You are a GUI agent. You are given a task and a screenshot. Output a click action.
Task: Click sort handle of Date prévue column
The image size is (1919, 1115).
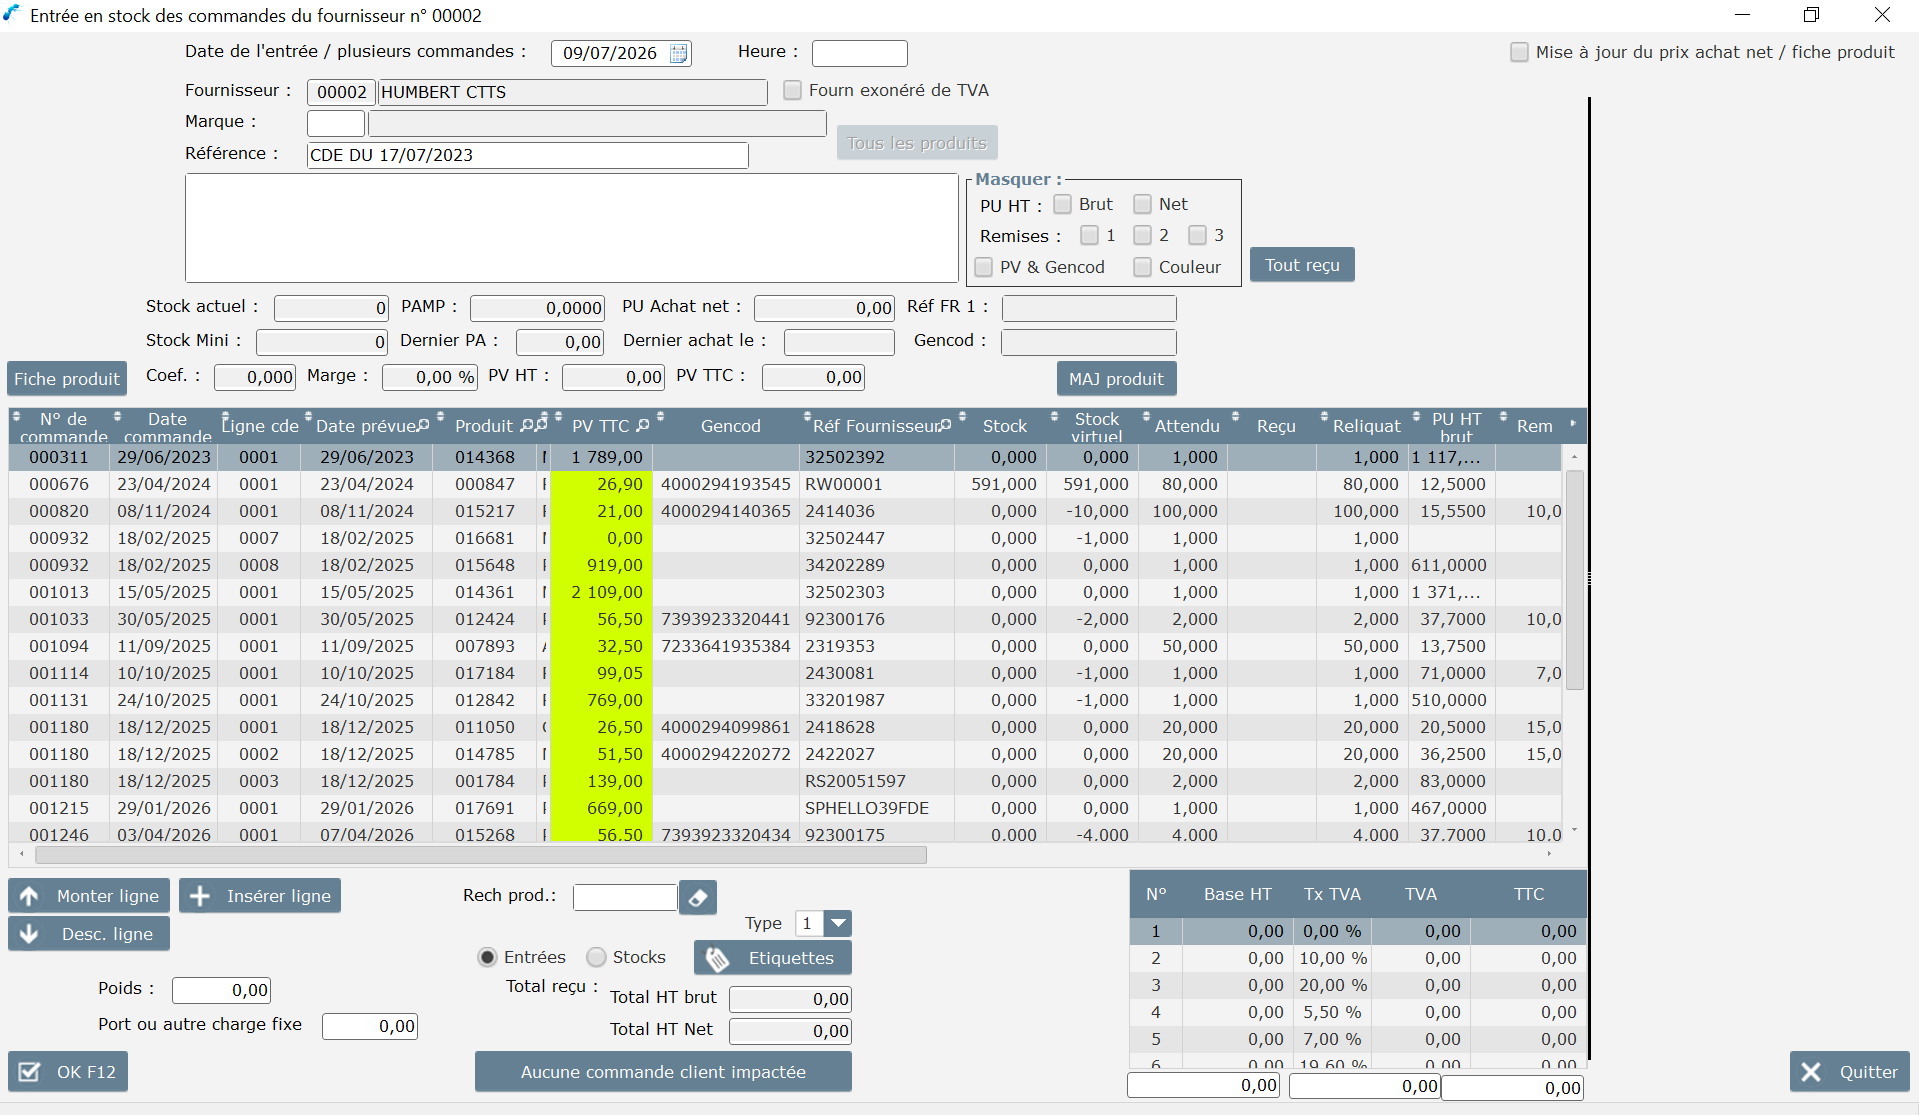[x=308, y=416]
